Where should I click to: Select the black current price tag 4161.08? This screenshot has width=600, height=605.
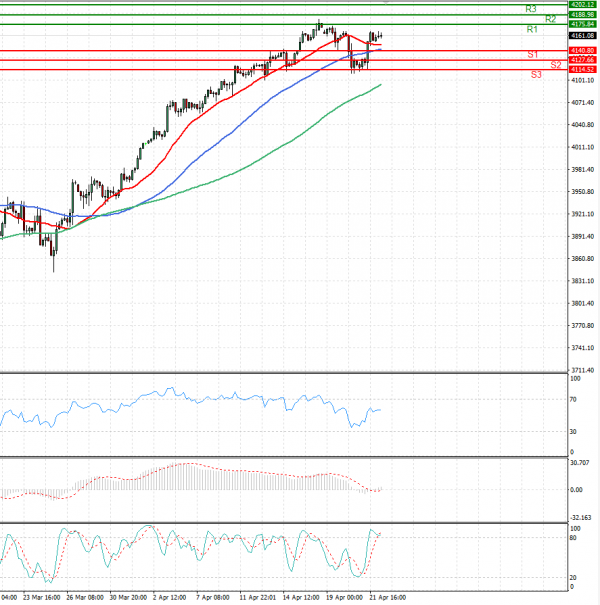[x=582, y=35]
